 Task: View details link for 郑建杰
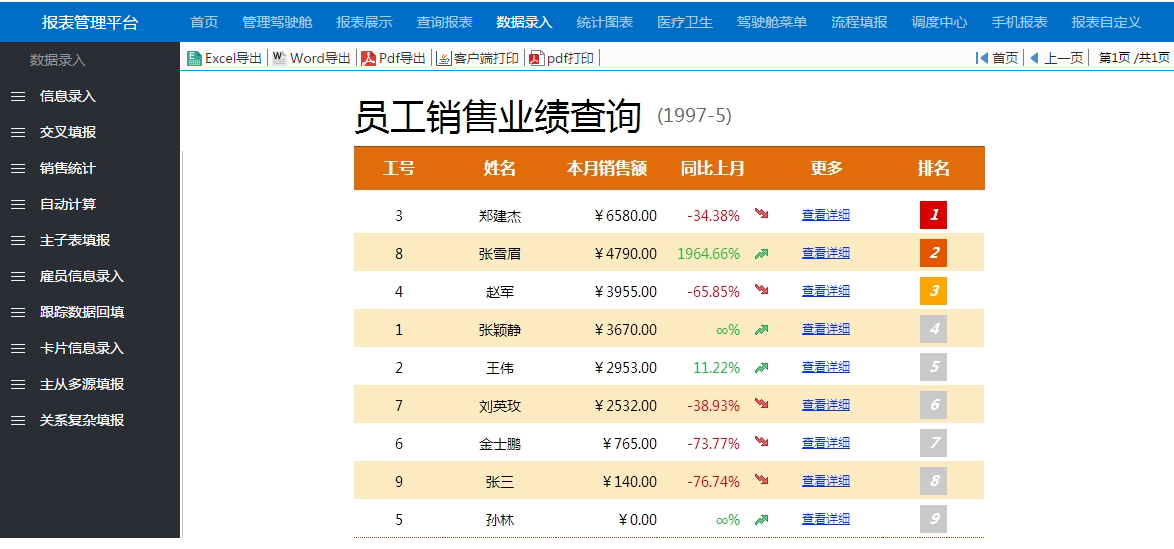point(826,215)
